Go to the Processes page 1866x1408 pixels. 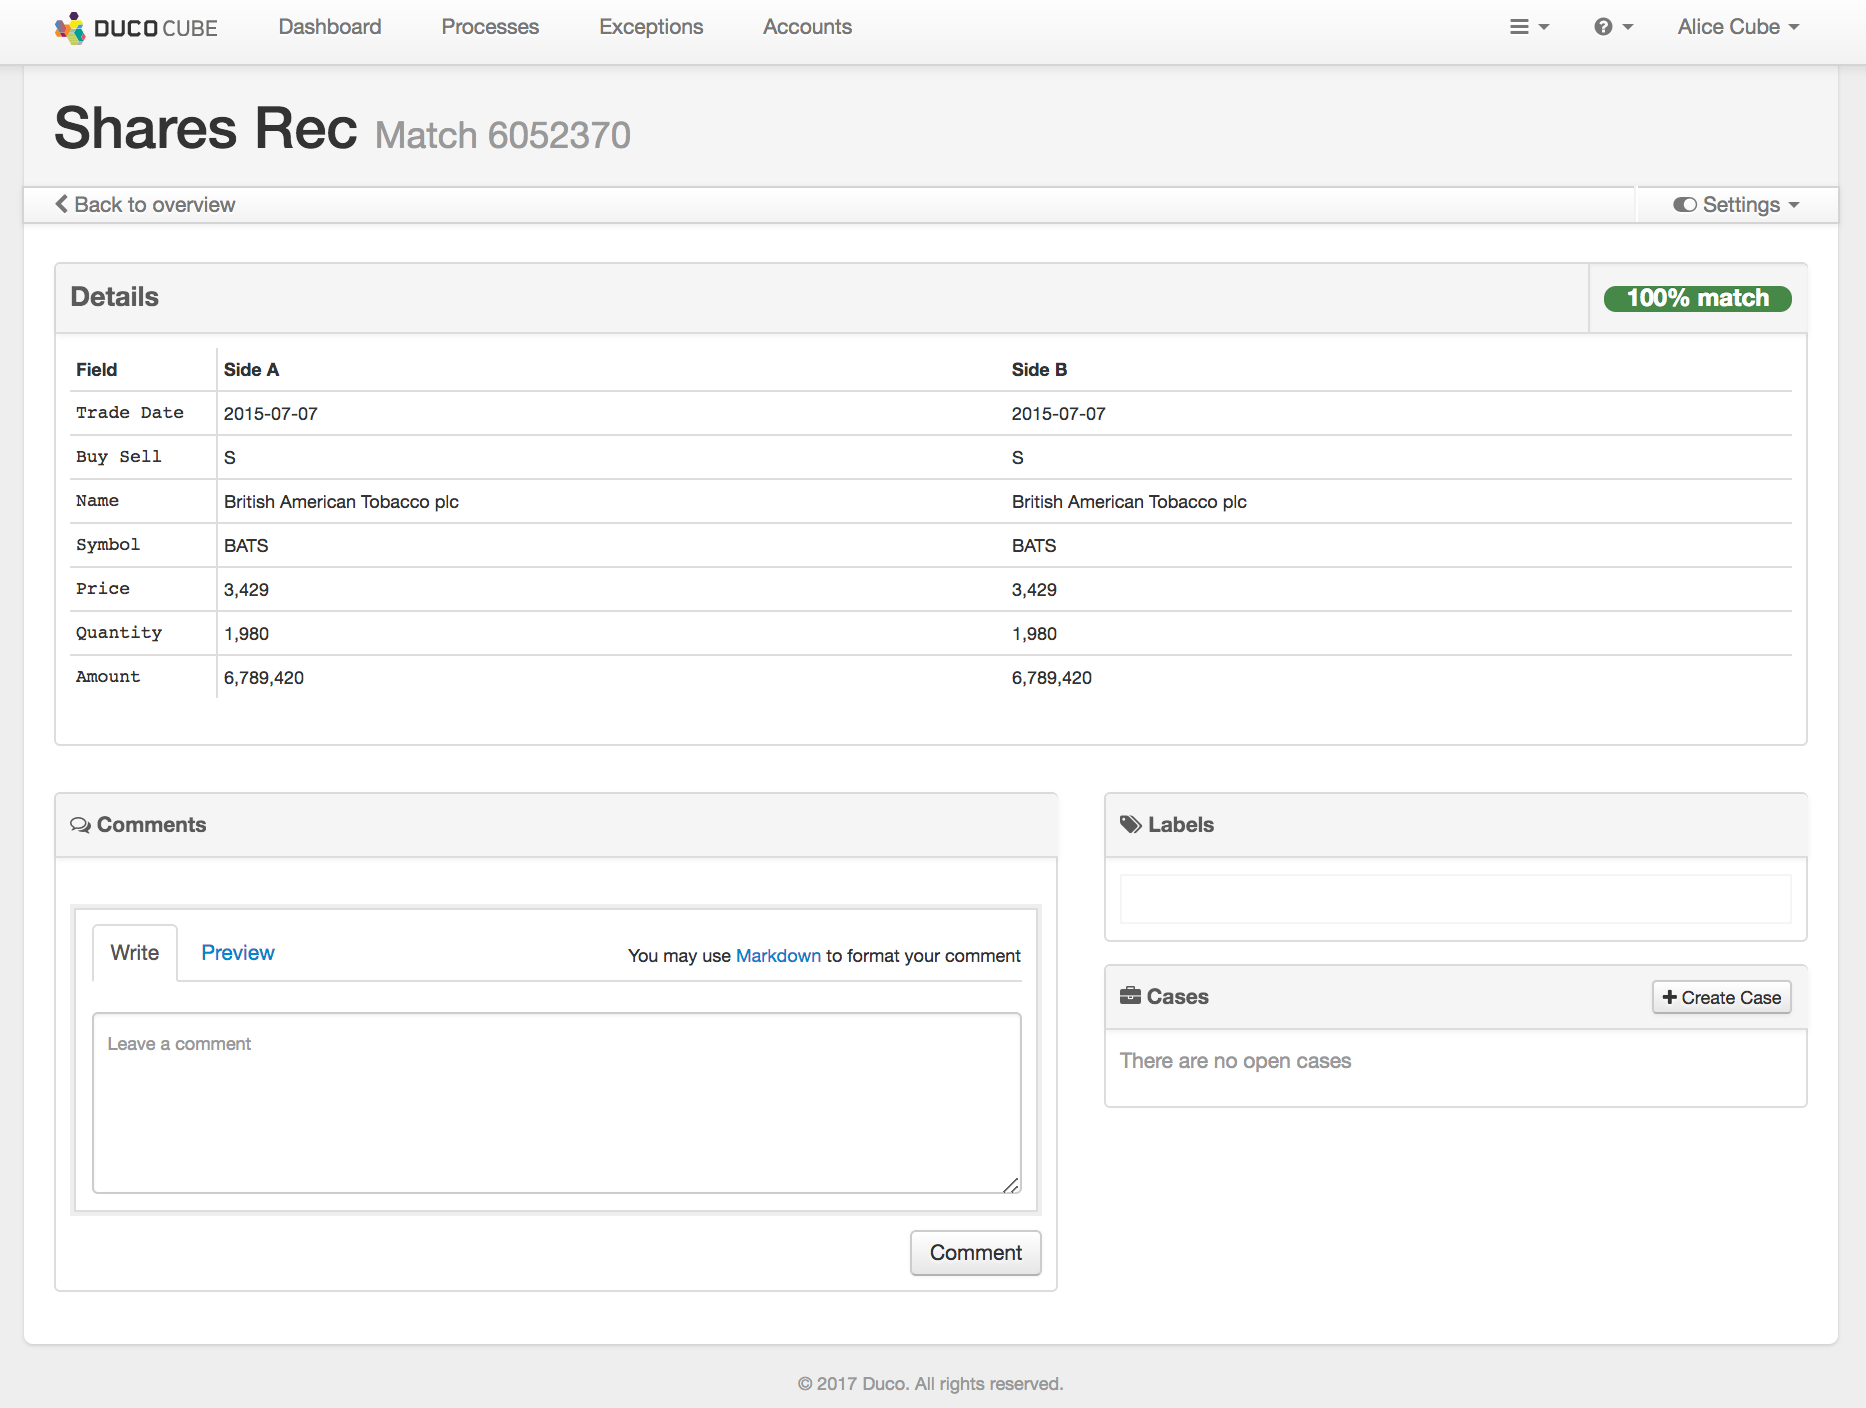pos(490,27)
